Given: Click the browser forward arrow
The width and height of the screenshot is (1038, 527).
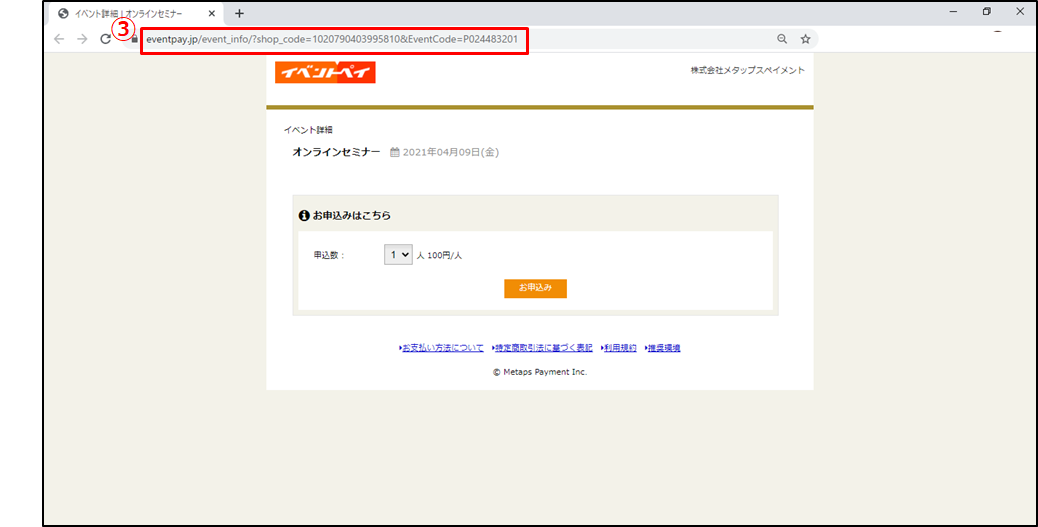Looking at the screenshot, I should pos(82,39).
